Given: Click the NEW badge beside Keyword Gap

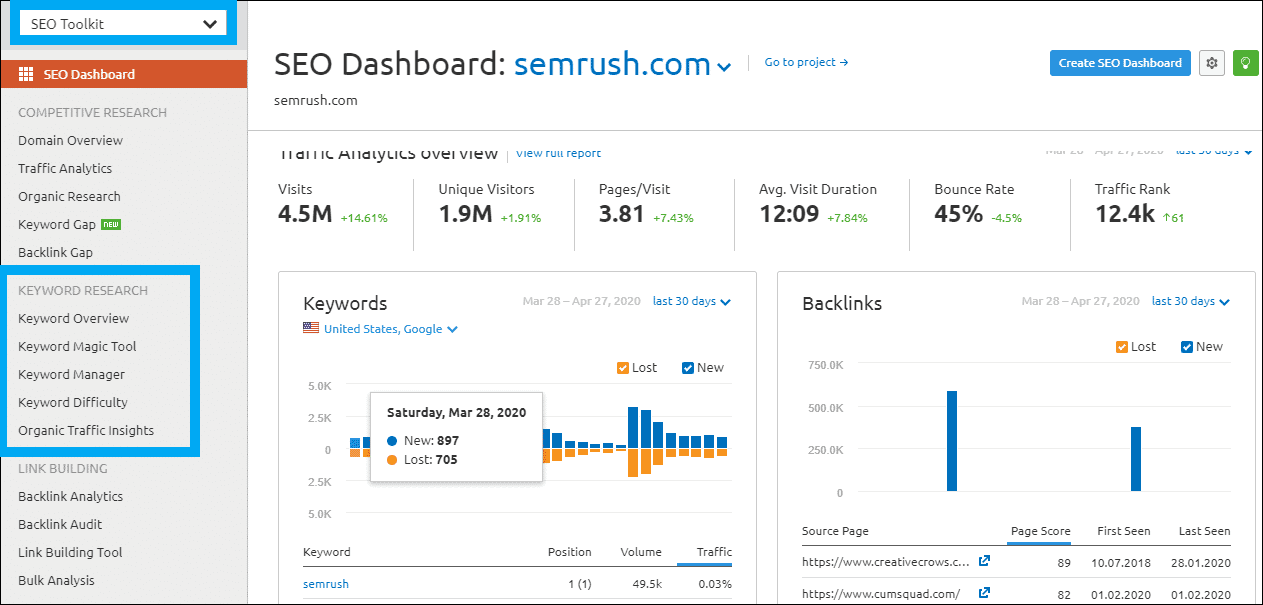Looking at the screenshot, I should (x=110, y=224).
